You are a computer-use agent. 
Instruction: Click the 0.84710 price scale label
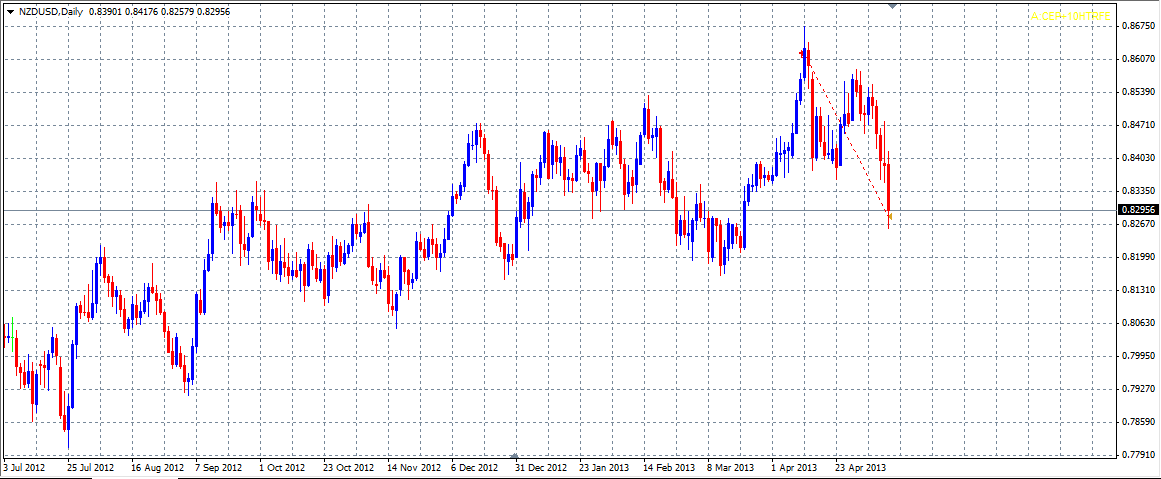[1137, 125]
